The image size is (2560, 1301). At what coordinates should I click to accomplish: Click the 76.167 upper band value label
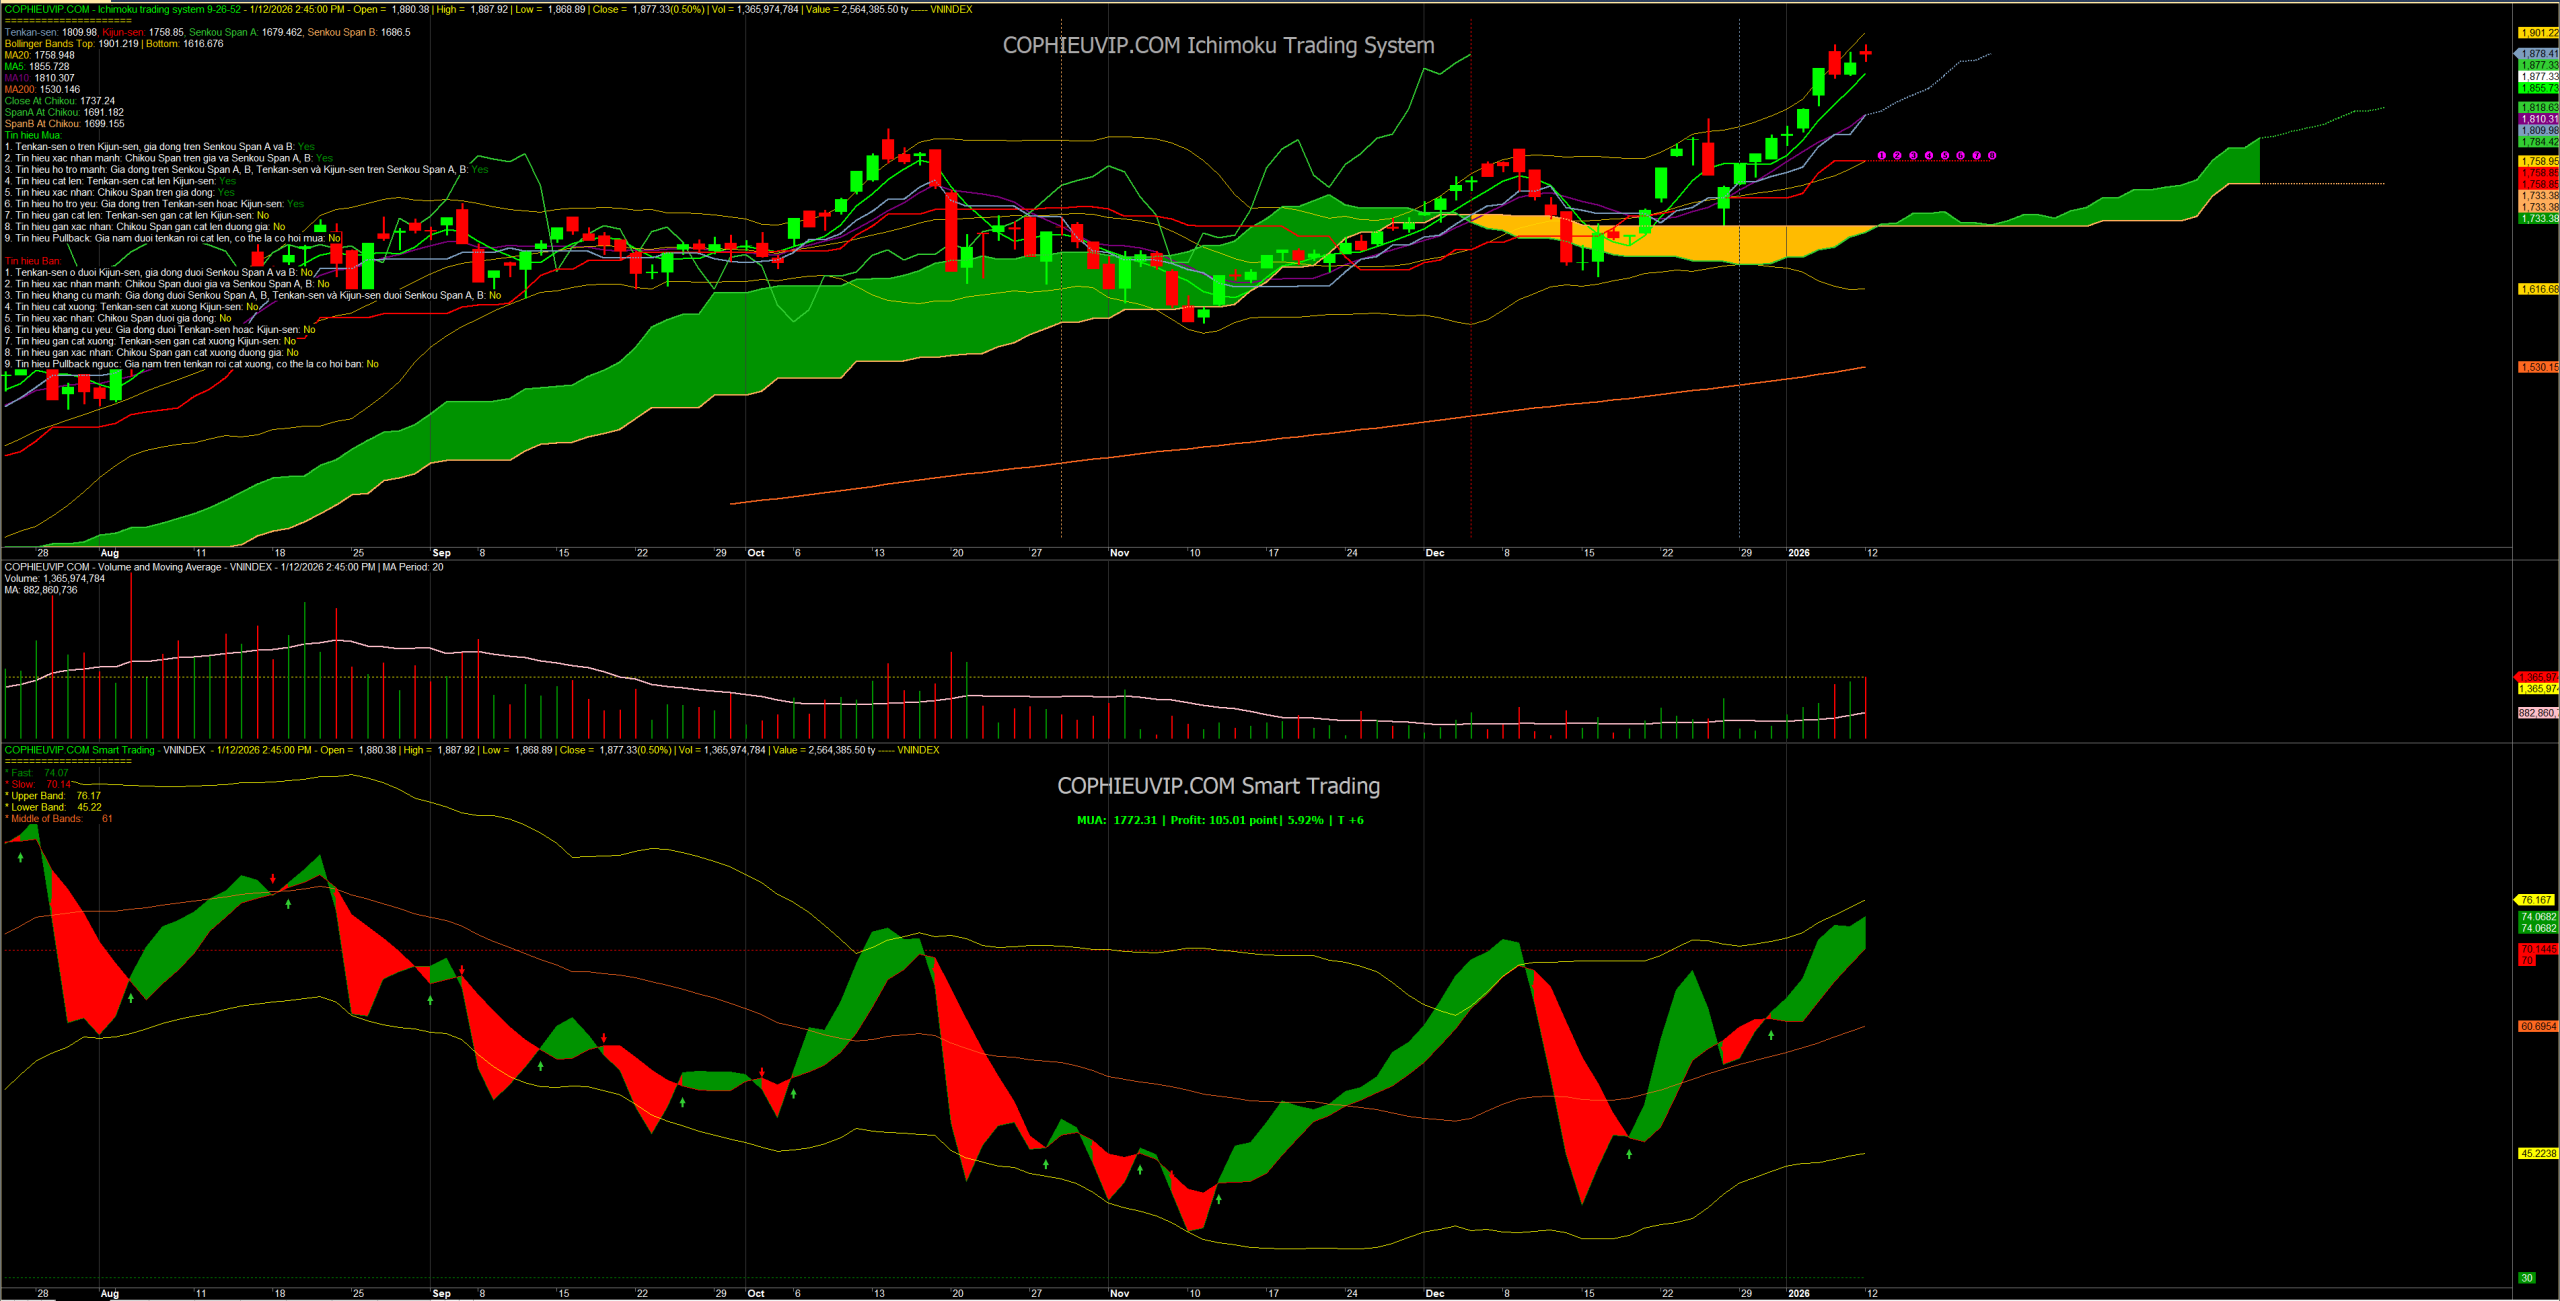click(2536, 900)
